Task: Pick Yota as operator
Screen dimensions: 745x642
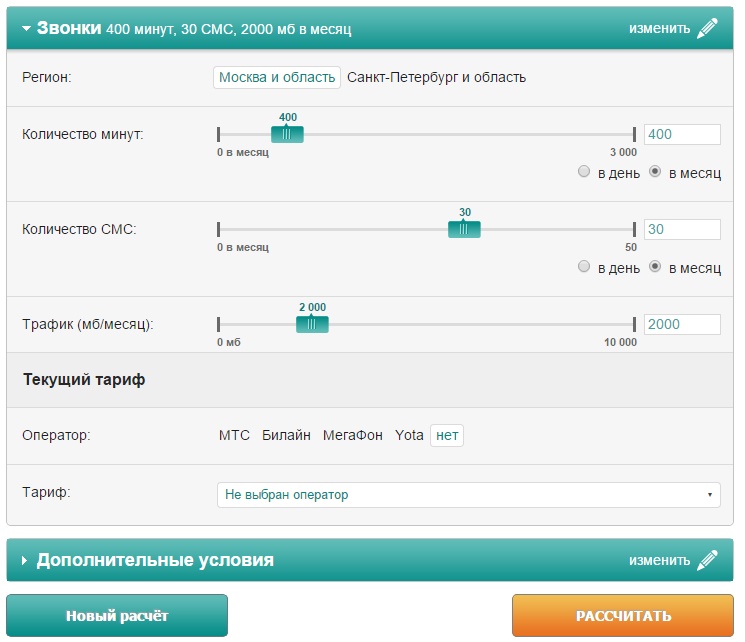Action: coord(409,436)
